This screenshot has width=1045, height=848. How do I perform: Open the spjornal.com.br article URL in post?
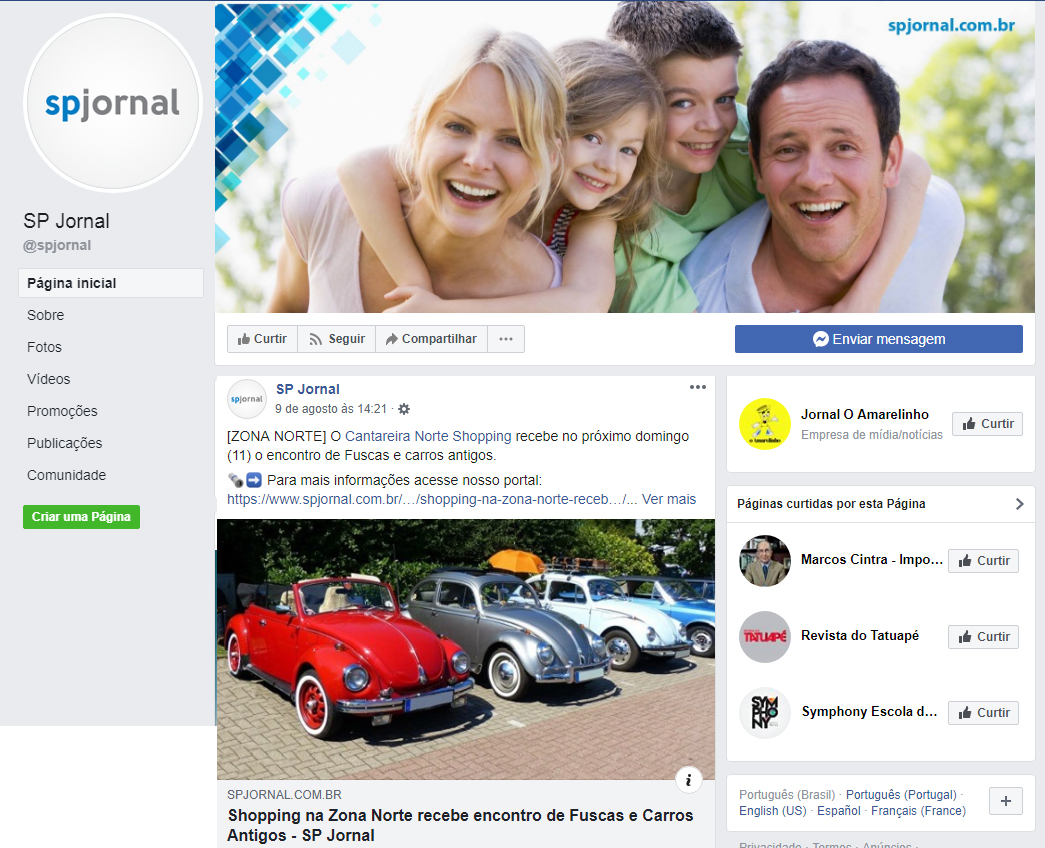point(432,499)
